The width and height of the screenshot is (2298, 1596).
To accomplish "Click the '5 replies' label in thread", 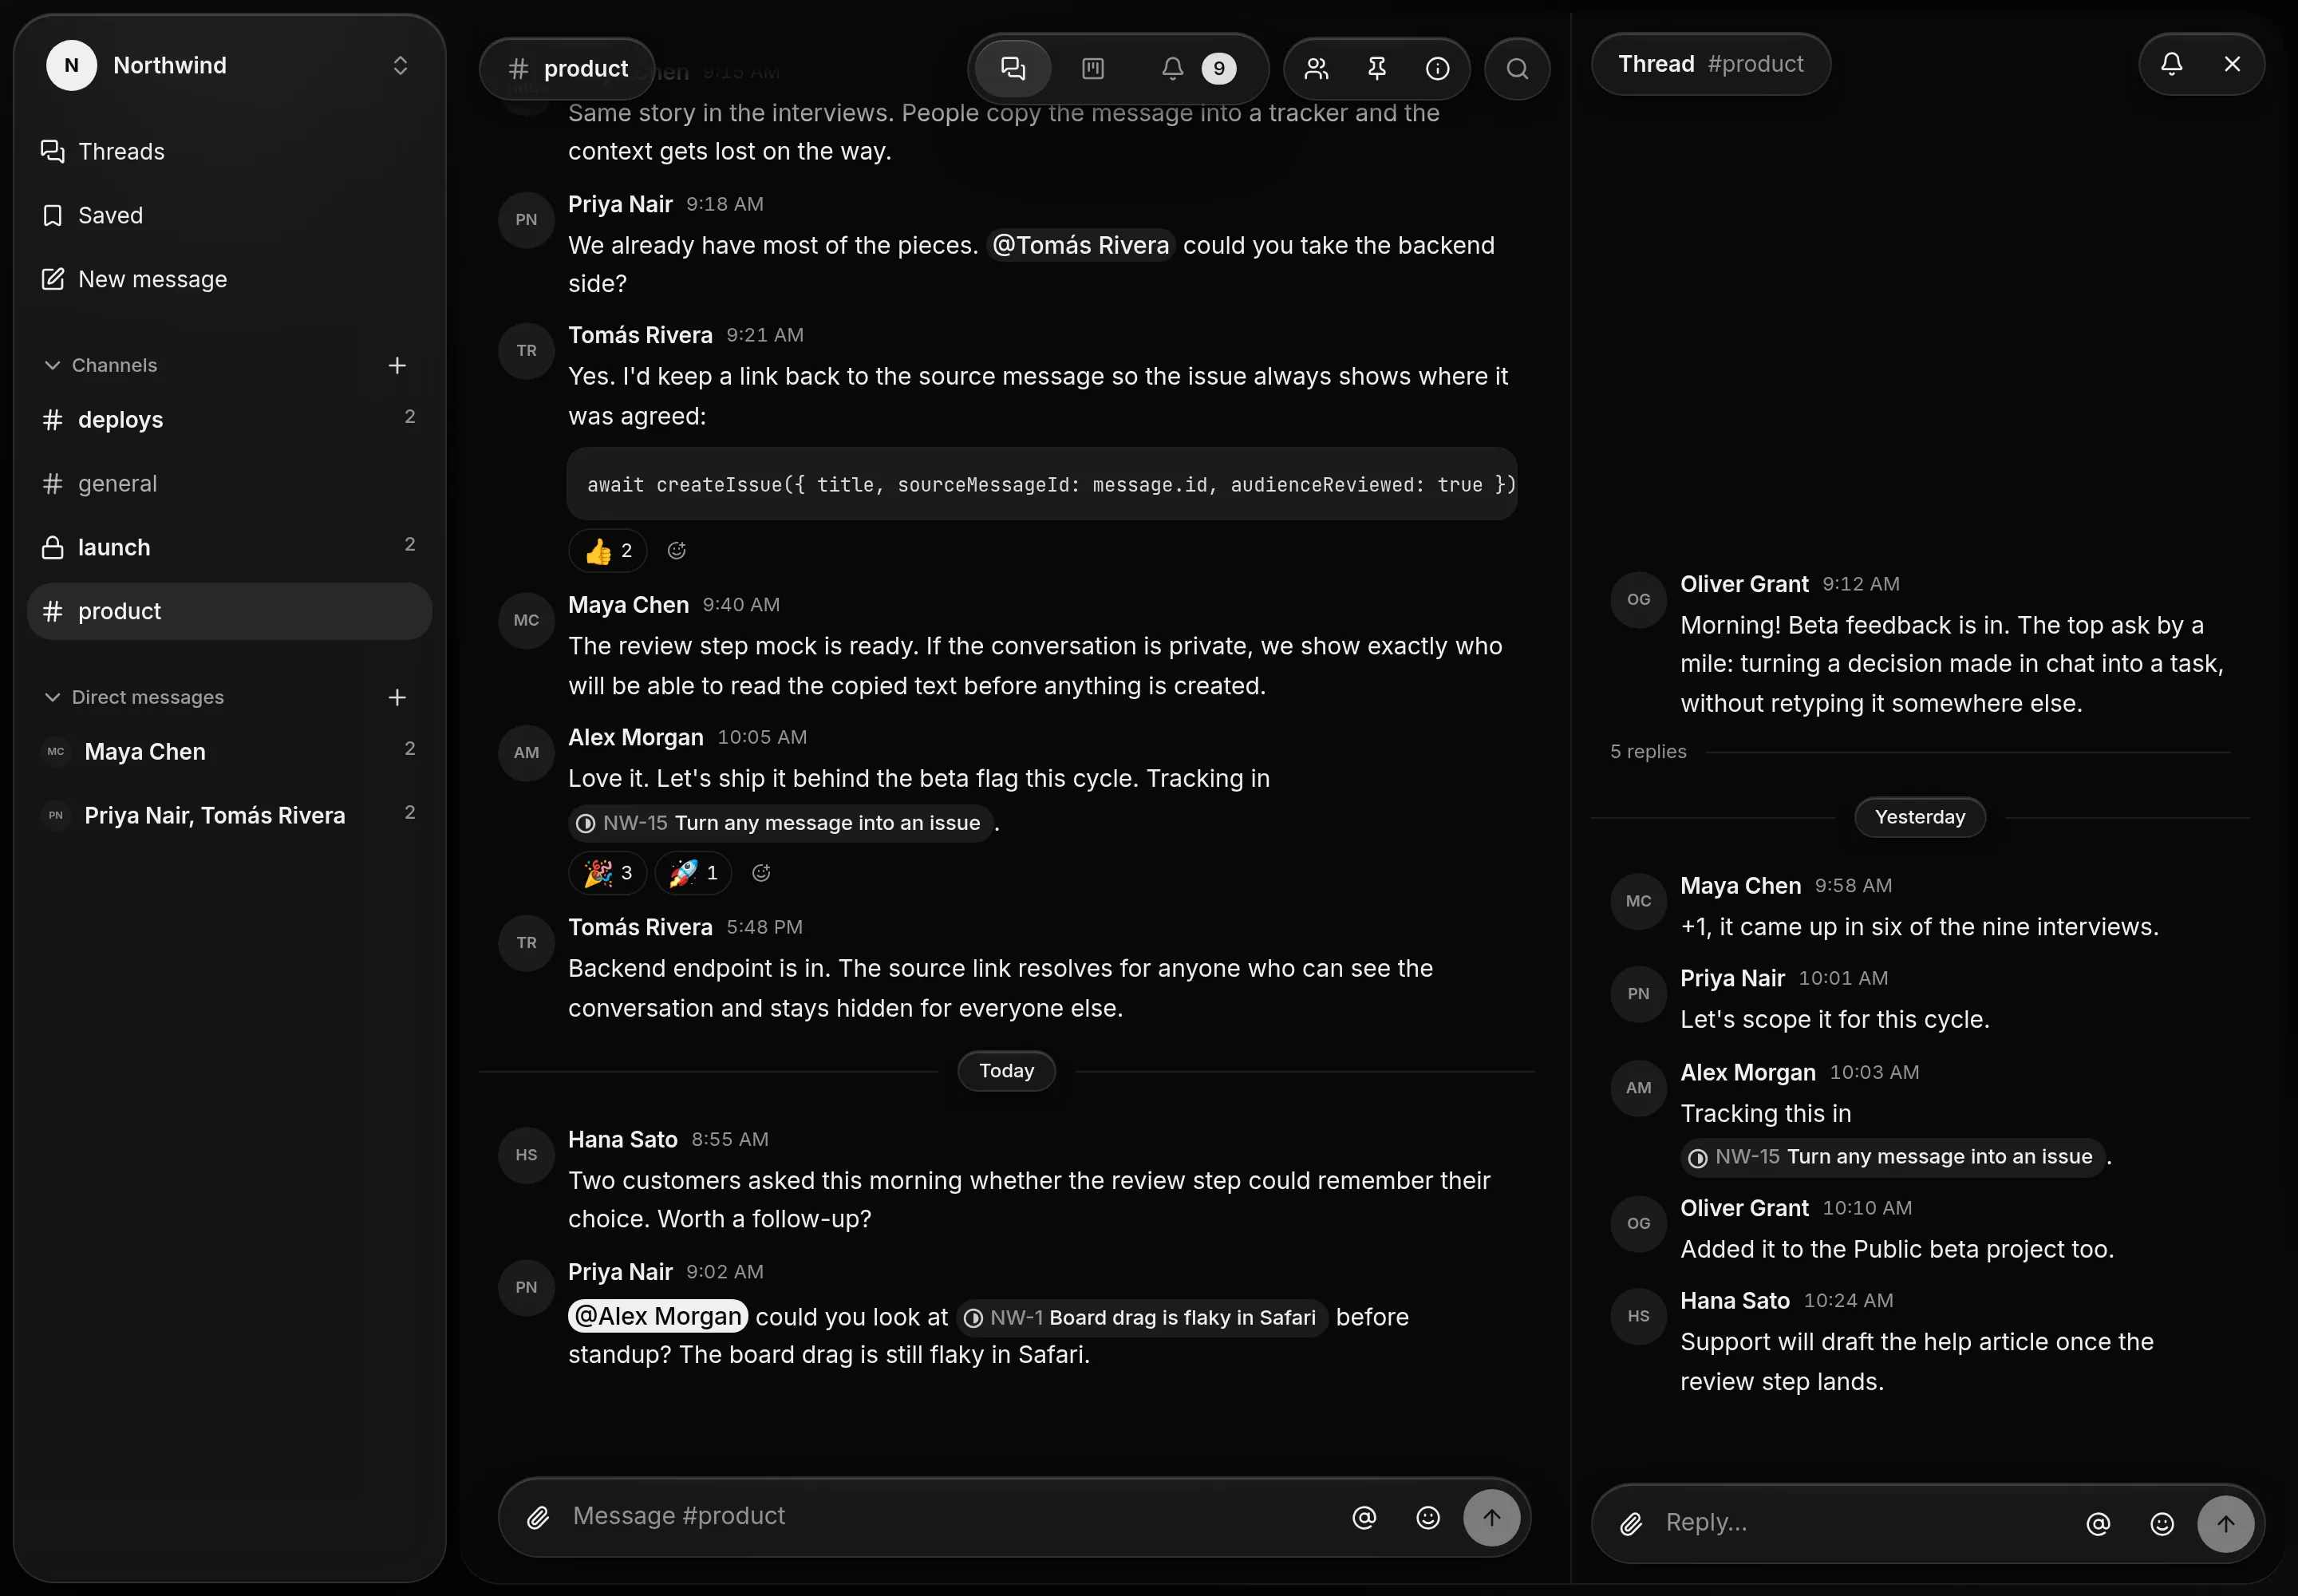I will click(1648, 751).
